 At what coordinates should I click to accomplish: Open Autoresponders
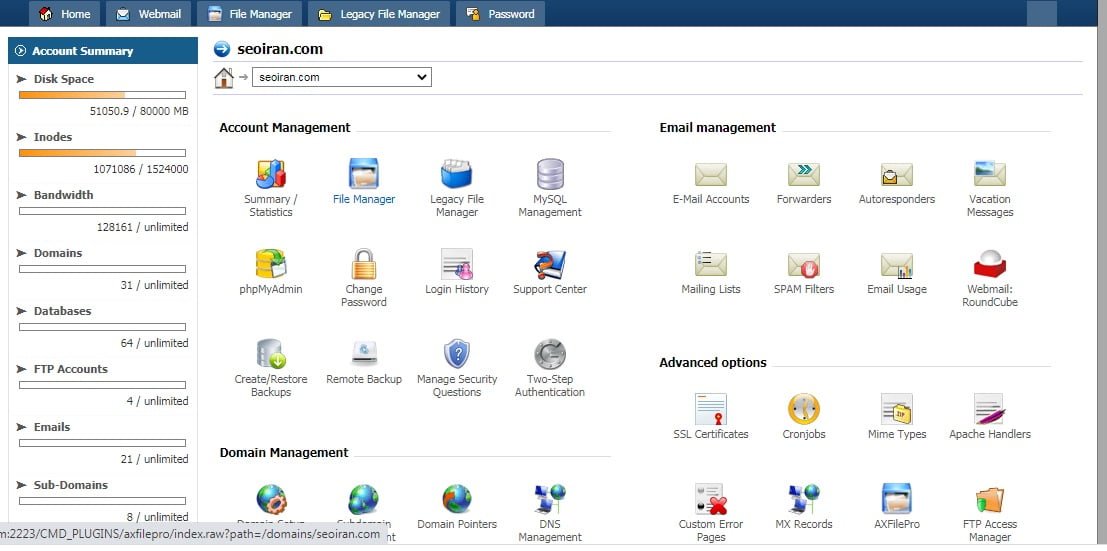click(x=897, y=174)
